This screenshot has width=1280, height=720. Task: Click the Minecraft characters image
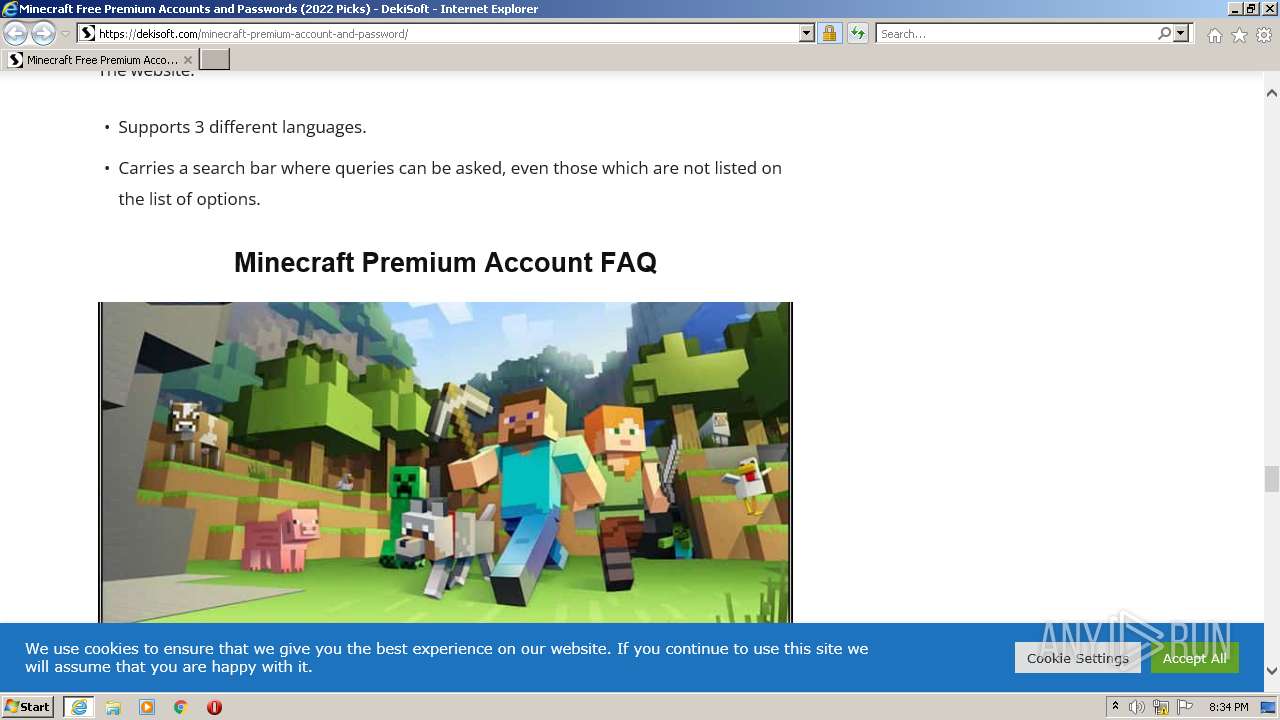445,462
